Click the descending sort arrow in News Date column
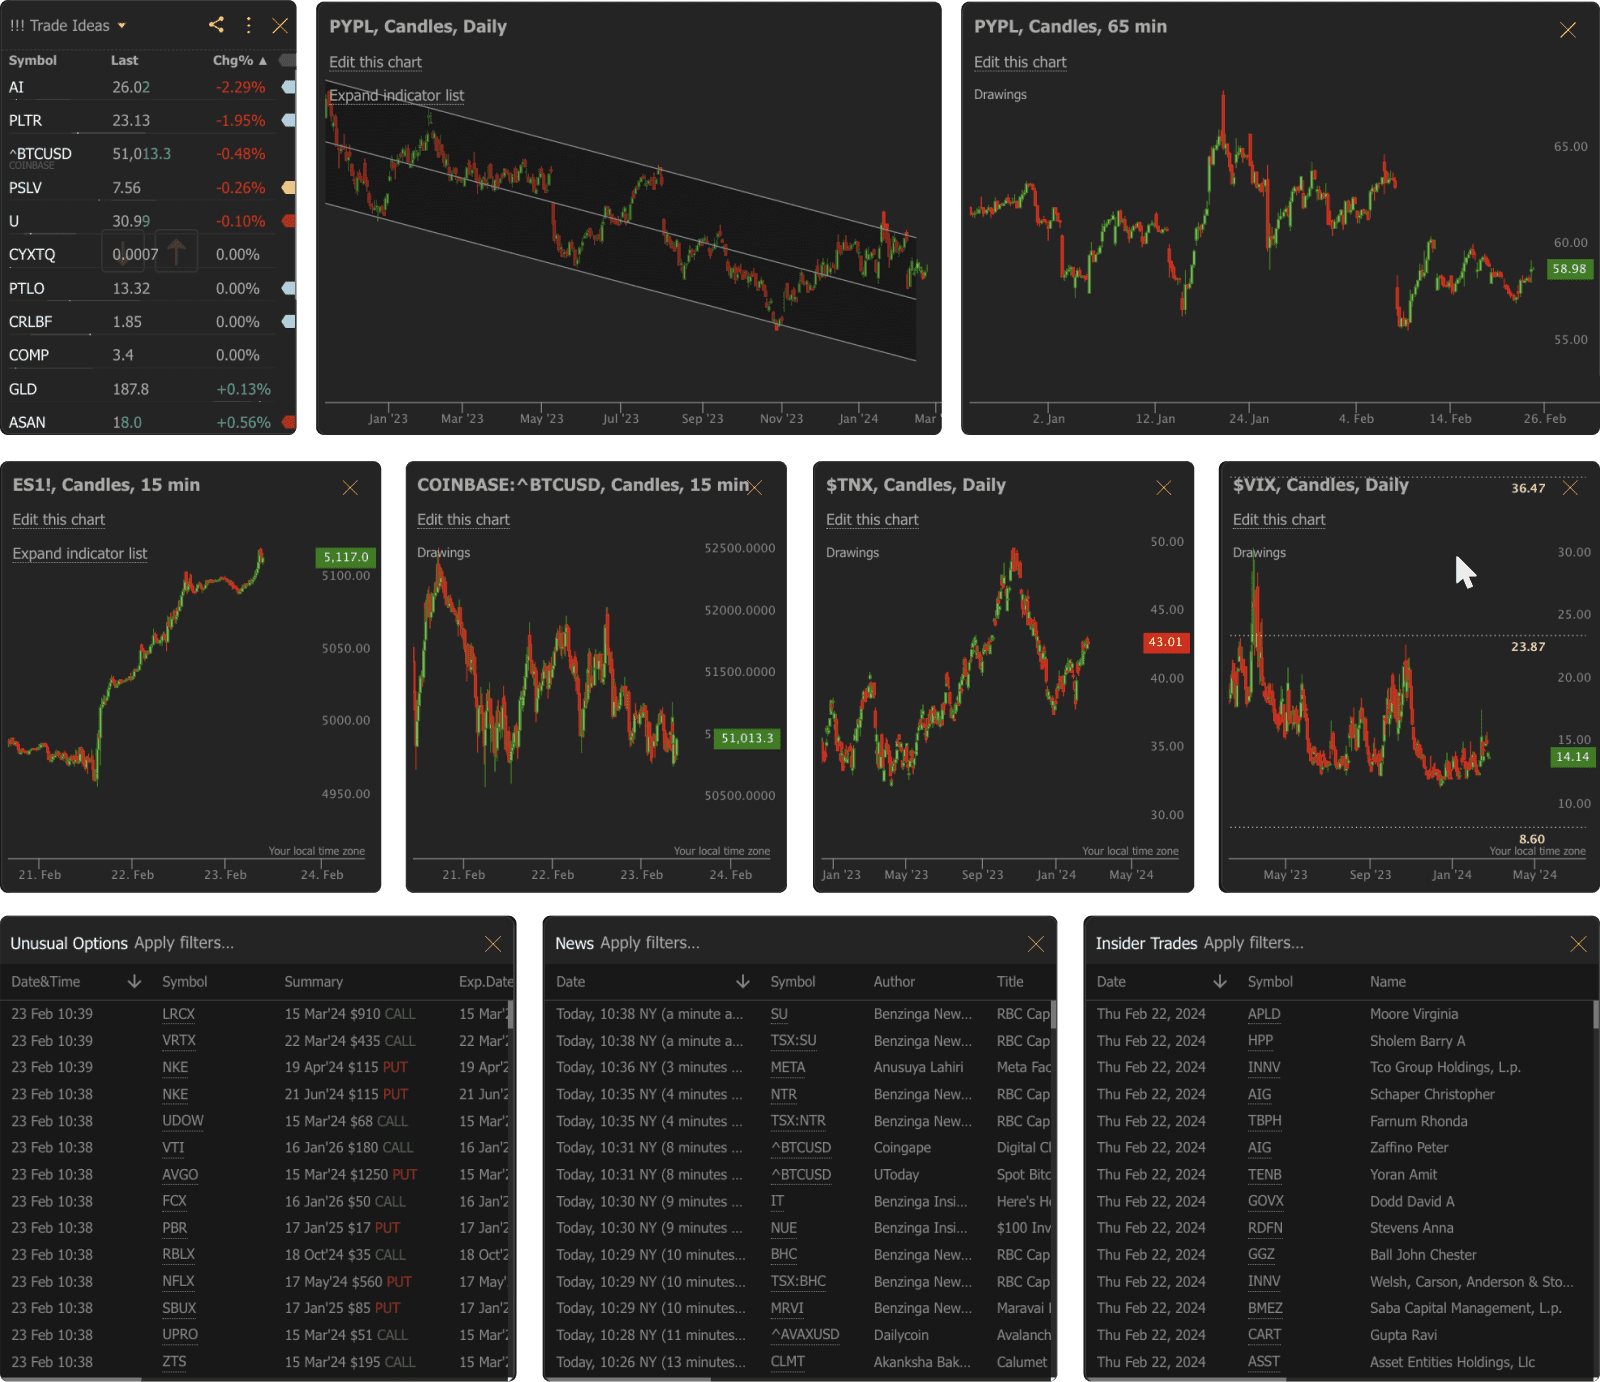Screen dimensions: 1600x1382 (x=744, y=981)
